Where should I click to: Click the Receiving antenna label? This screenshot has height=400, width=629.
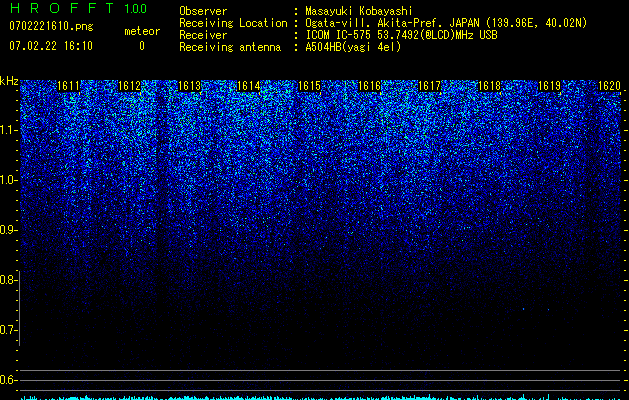[230, 47]
